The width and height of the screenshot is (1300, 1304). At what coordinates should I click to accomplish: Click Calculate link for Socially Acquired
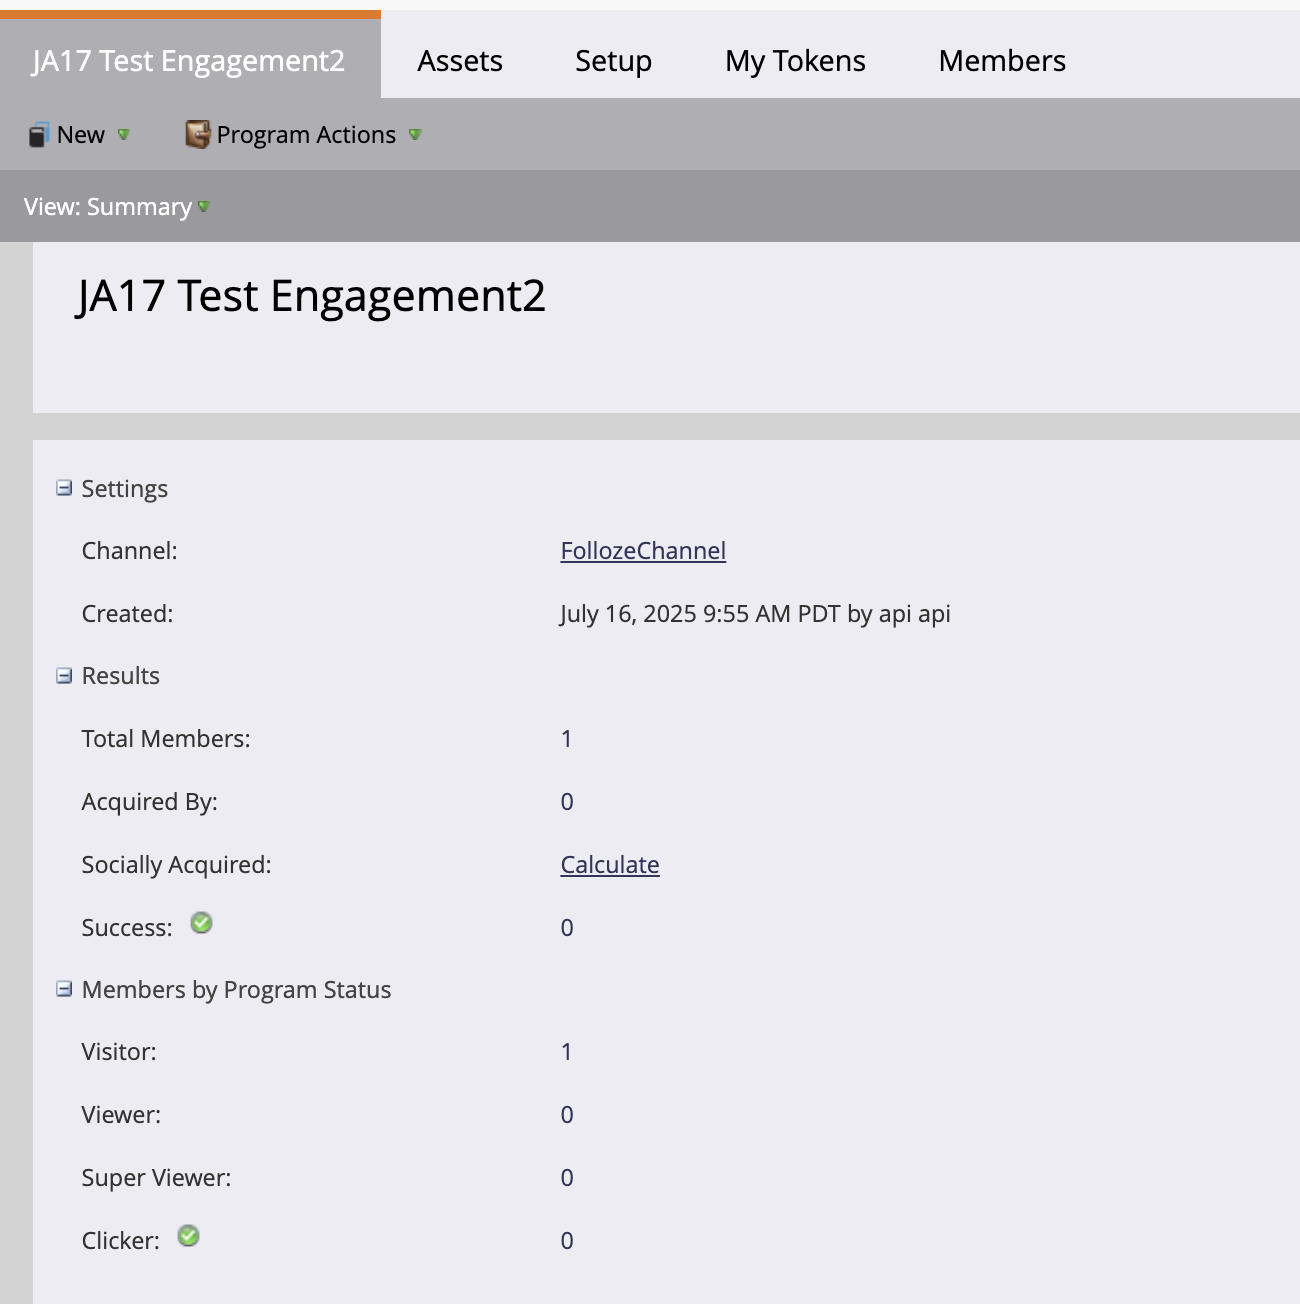pos(610,865)
